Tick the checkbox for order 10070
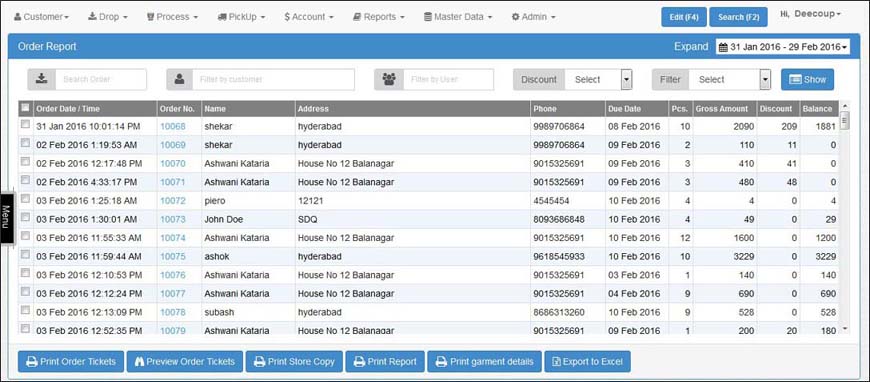The image size is (870, 382). pyautogui.click(x=26, y=162)
